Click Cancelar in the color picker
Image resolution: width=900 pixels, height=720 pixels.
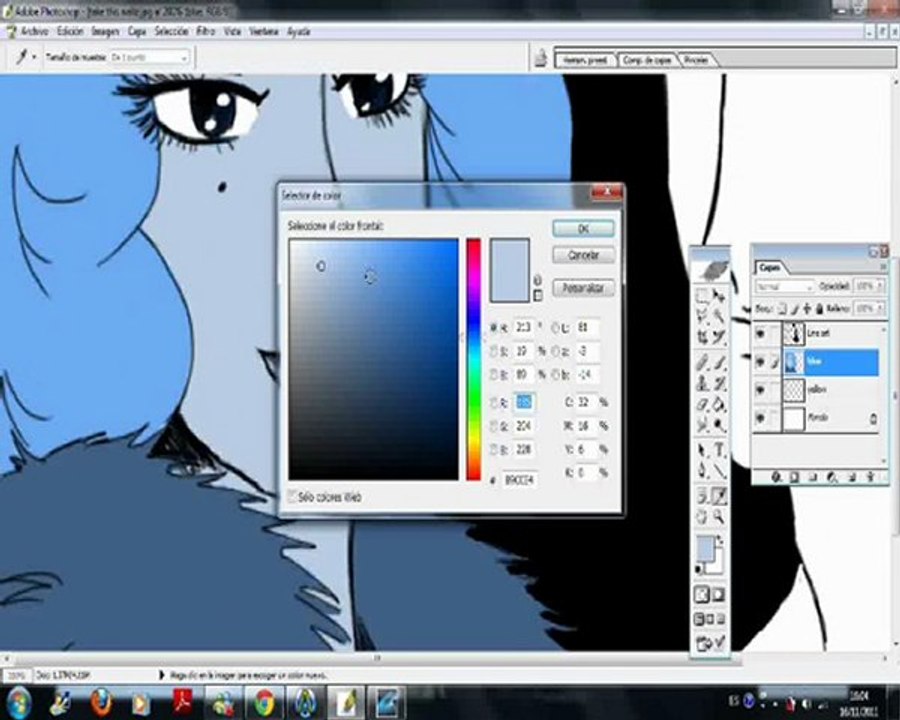[583, 255]
